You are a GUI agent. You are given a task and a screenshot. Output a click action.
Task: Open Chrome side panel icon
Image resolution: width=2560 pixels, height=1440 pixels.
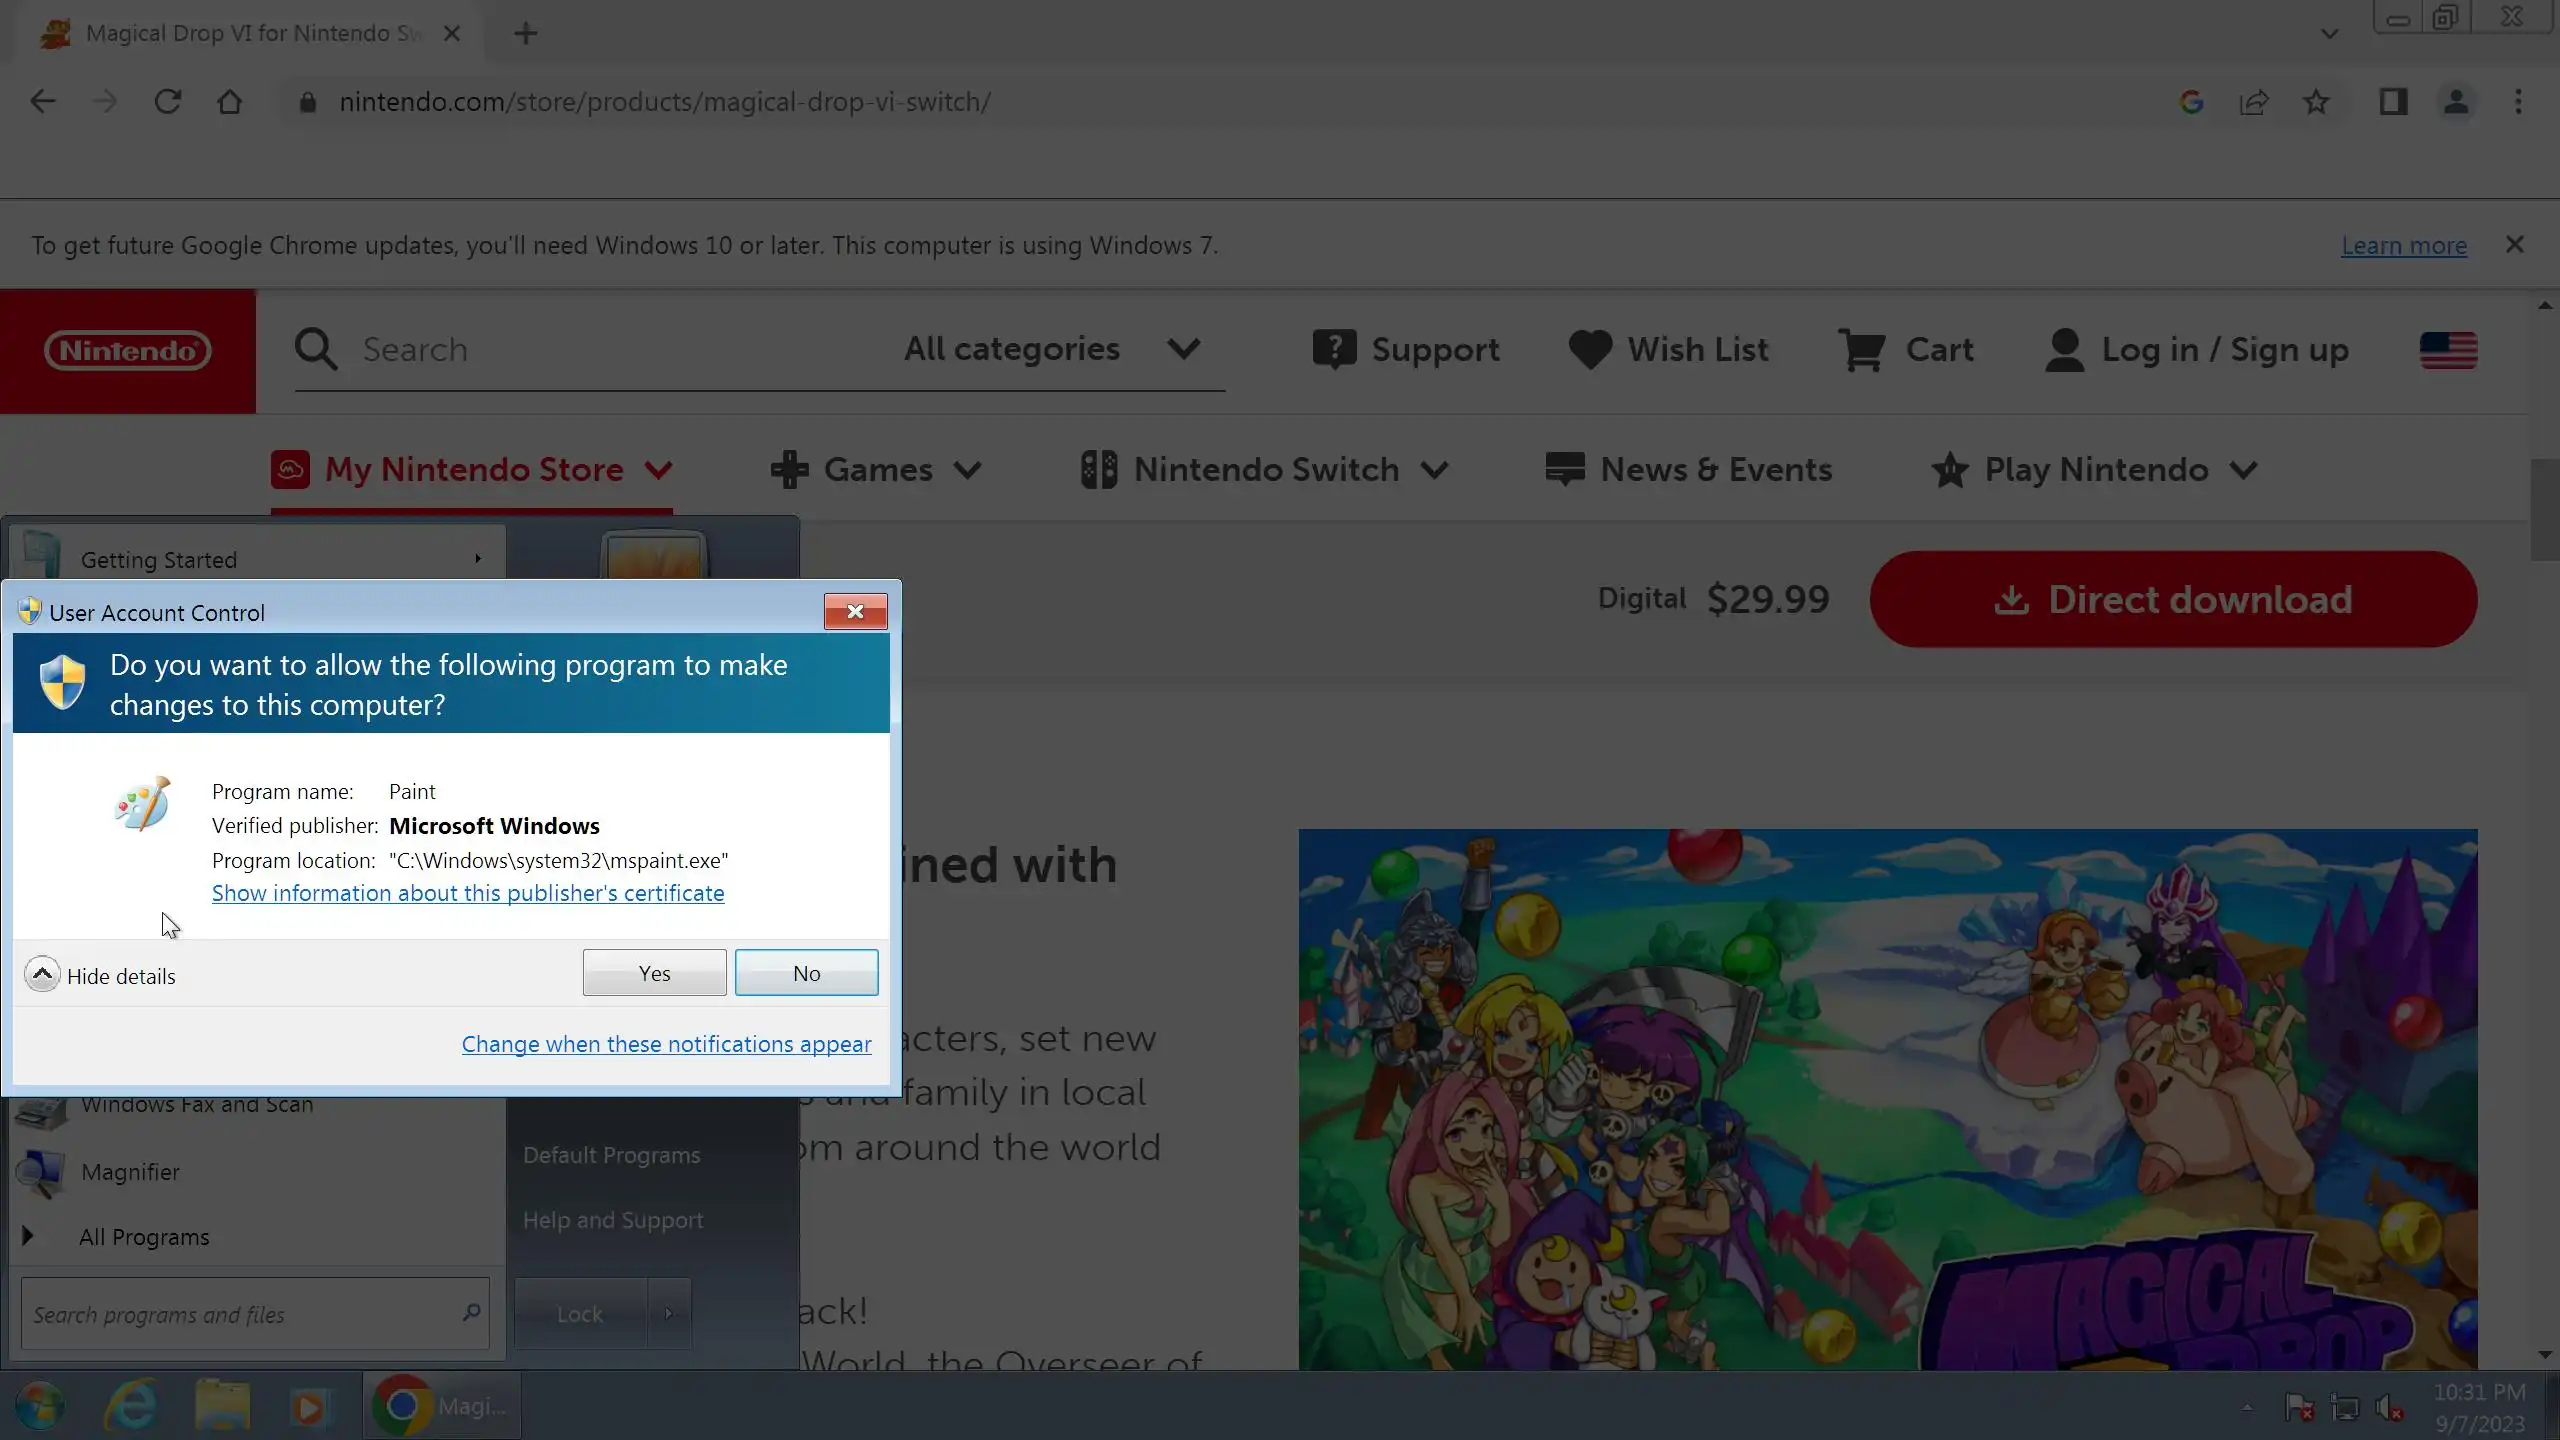click(x=2393, y=102)
